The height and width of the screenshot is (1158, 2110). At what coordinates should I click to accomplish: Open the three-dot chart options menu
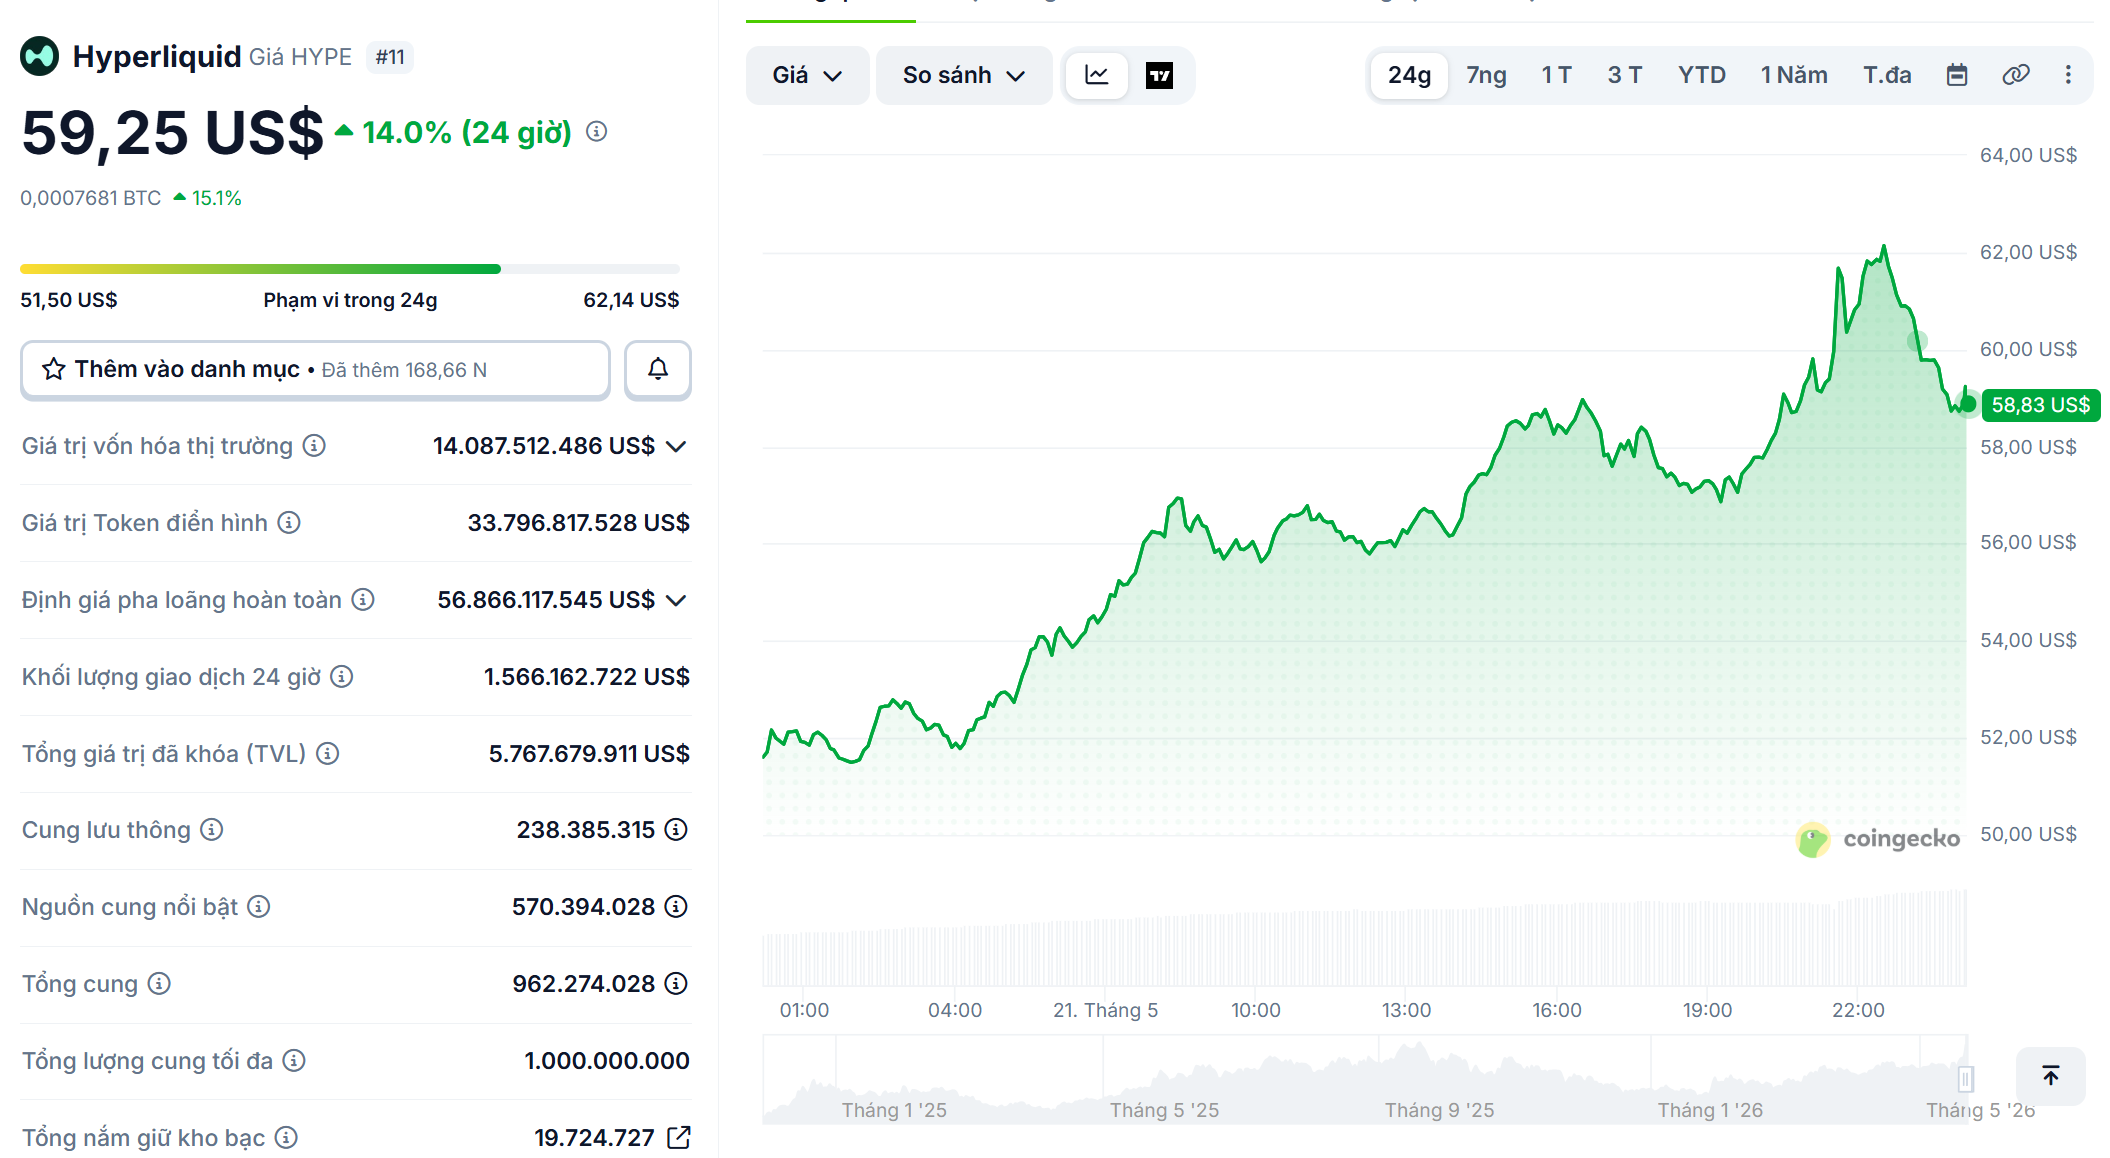(2068, 75)
